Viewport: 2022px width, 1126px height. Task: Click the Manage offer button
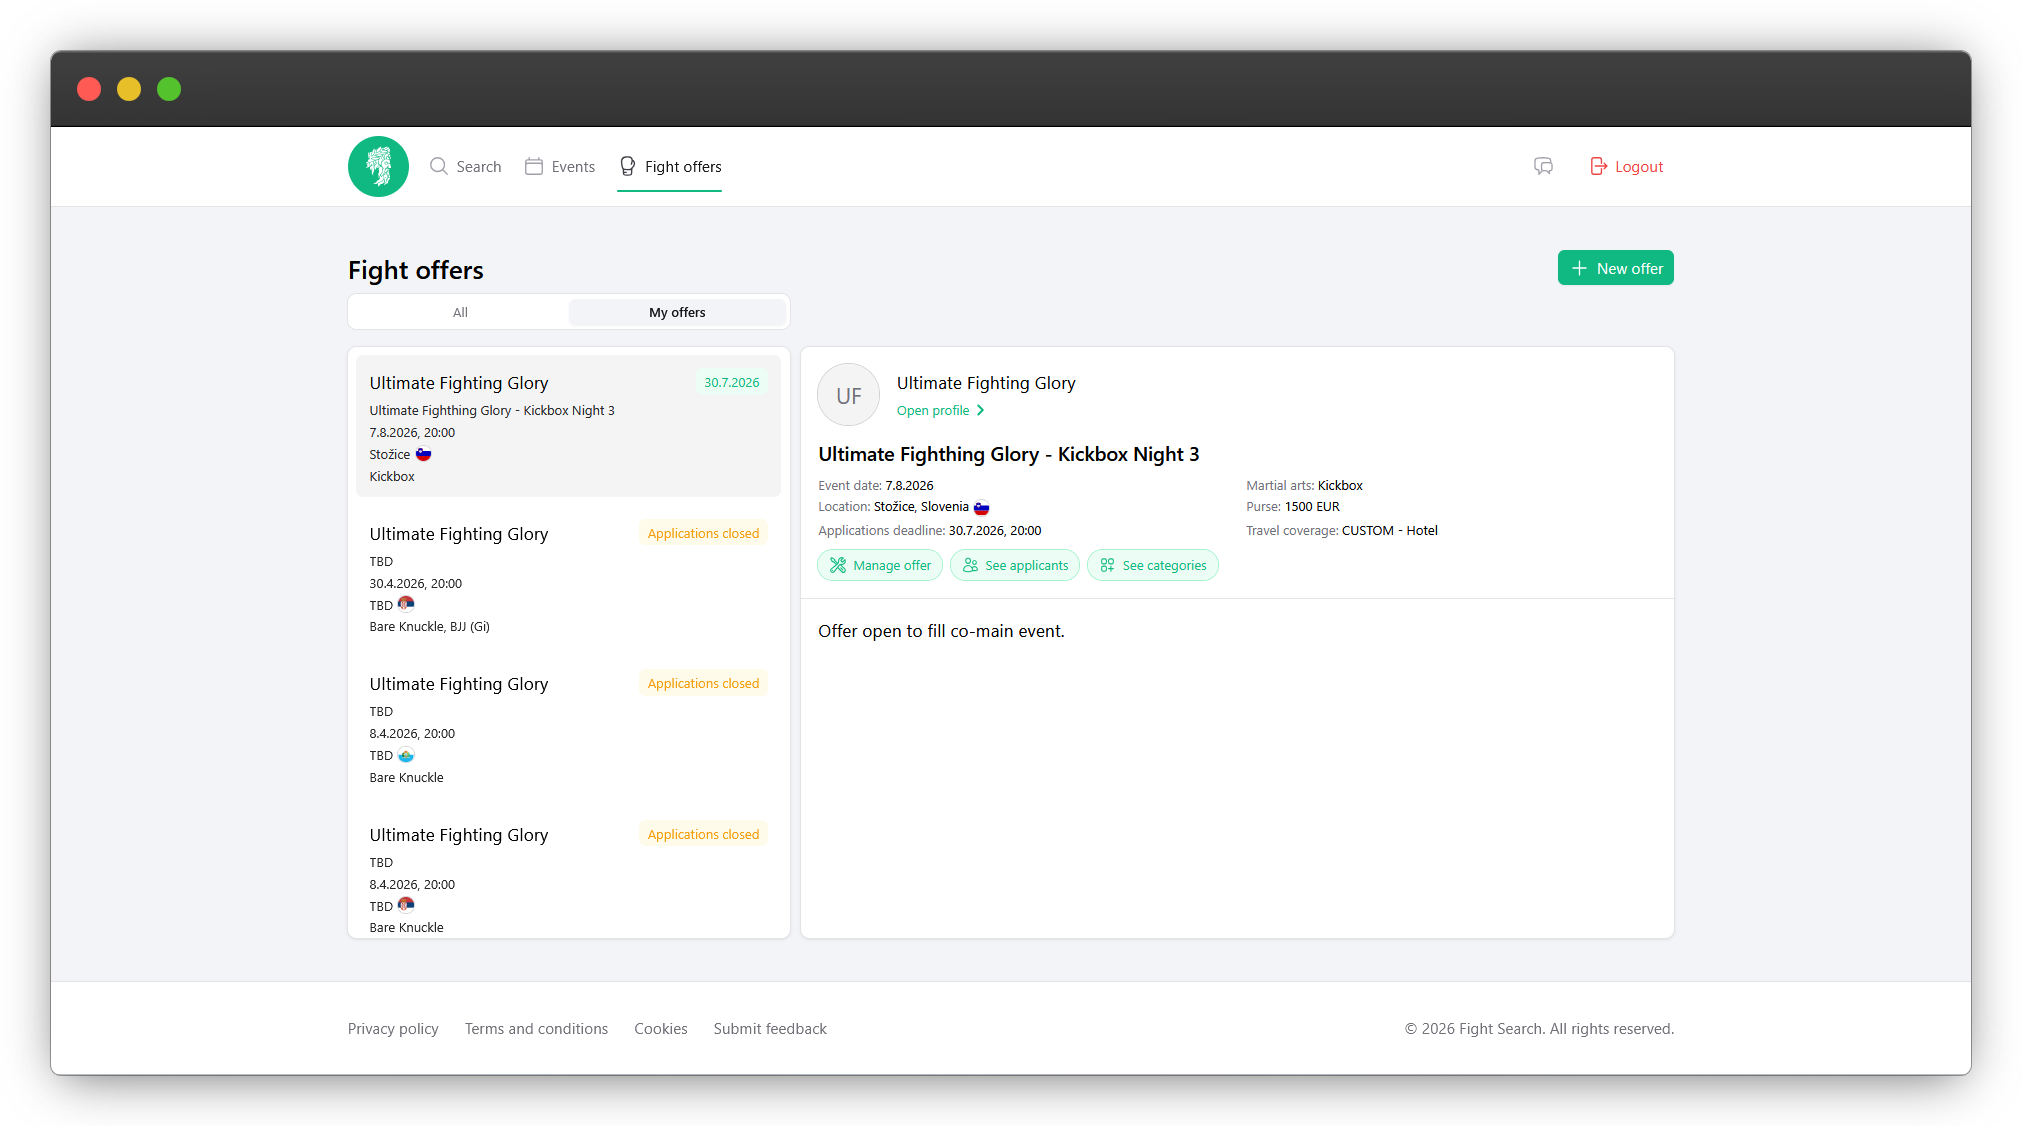(880, 565)
